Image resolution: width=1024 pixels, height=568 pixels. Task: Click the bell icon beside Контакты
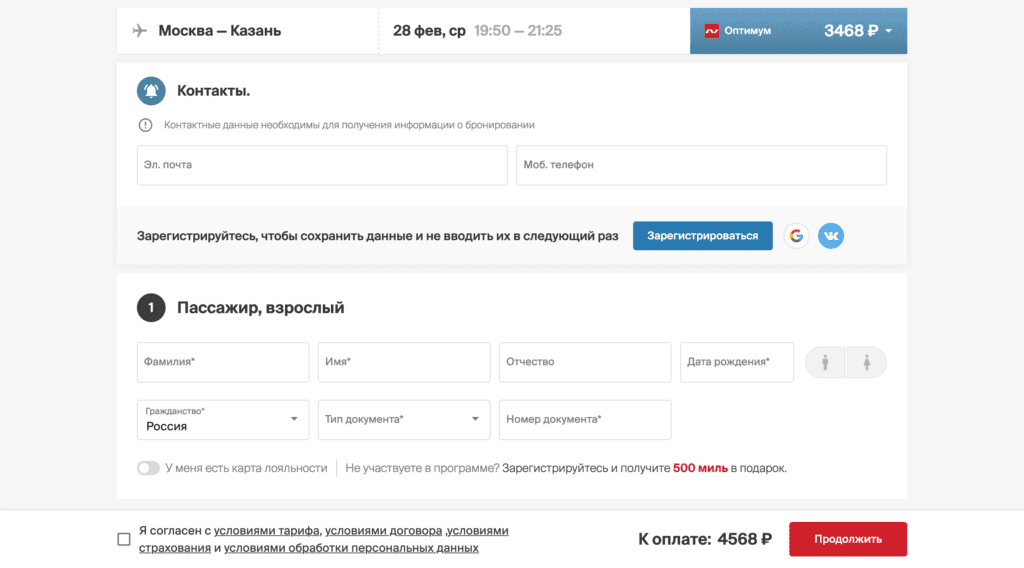(x=151, y=91)
